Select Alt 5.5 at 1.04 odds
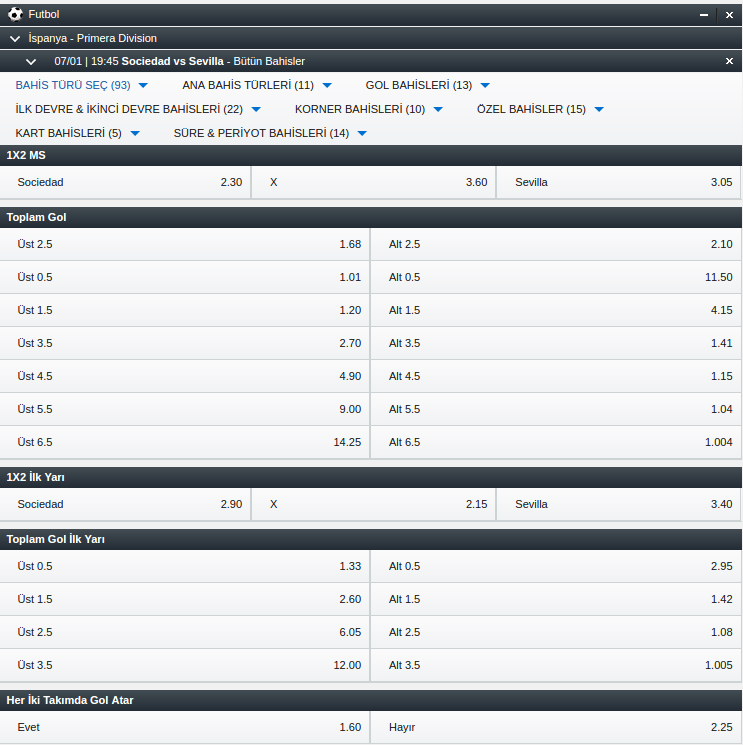 556,409
